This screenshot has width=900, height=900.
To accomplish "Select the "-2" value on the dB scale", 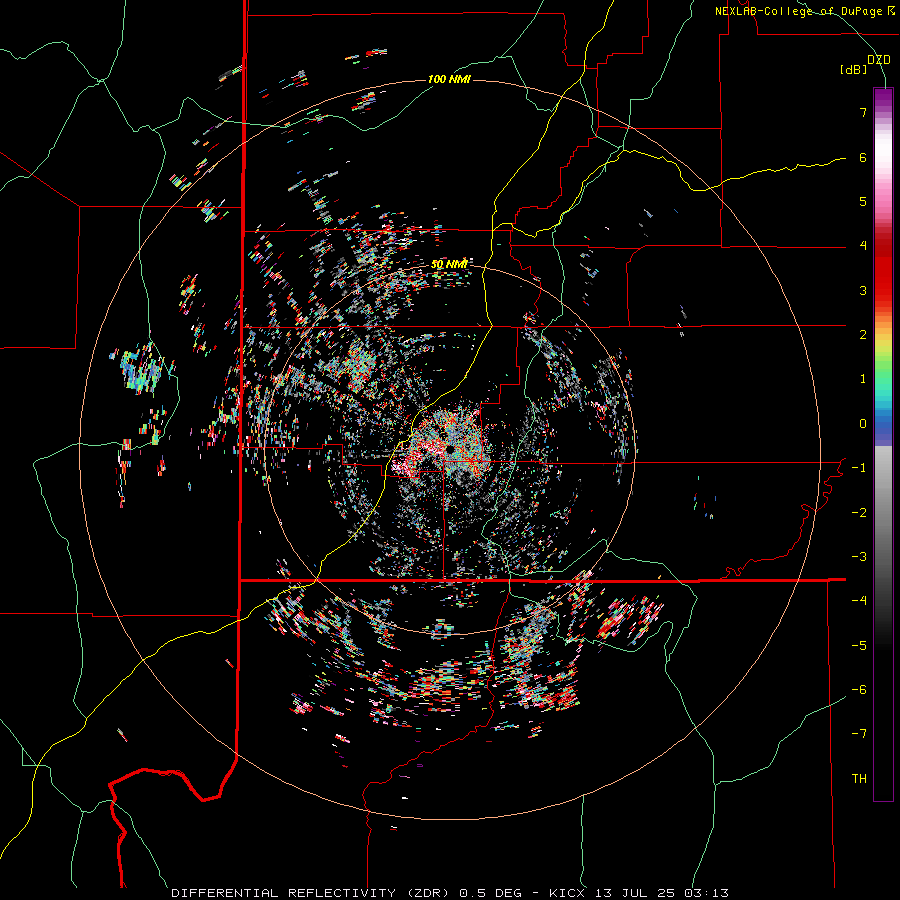I will pyautogui.click(x=859, y=513).
